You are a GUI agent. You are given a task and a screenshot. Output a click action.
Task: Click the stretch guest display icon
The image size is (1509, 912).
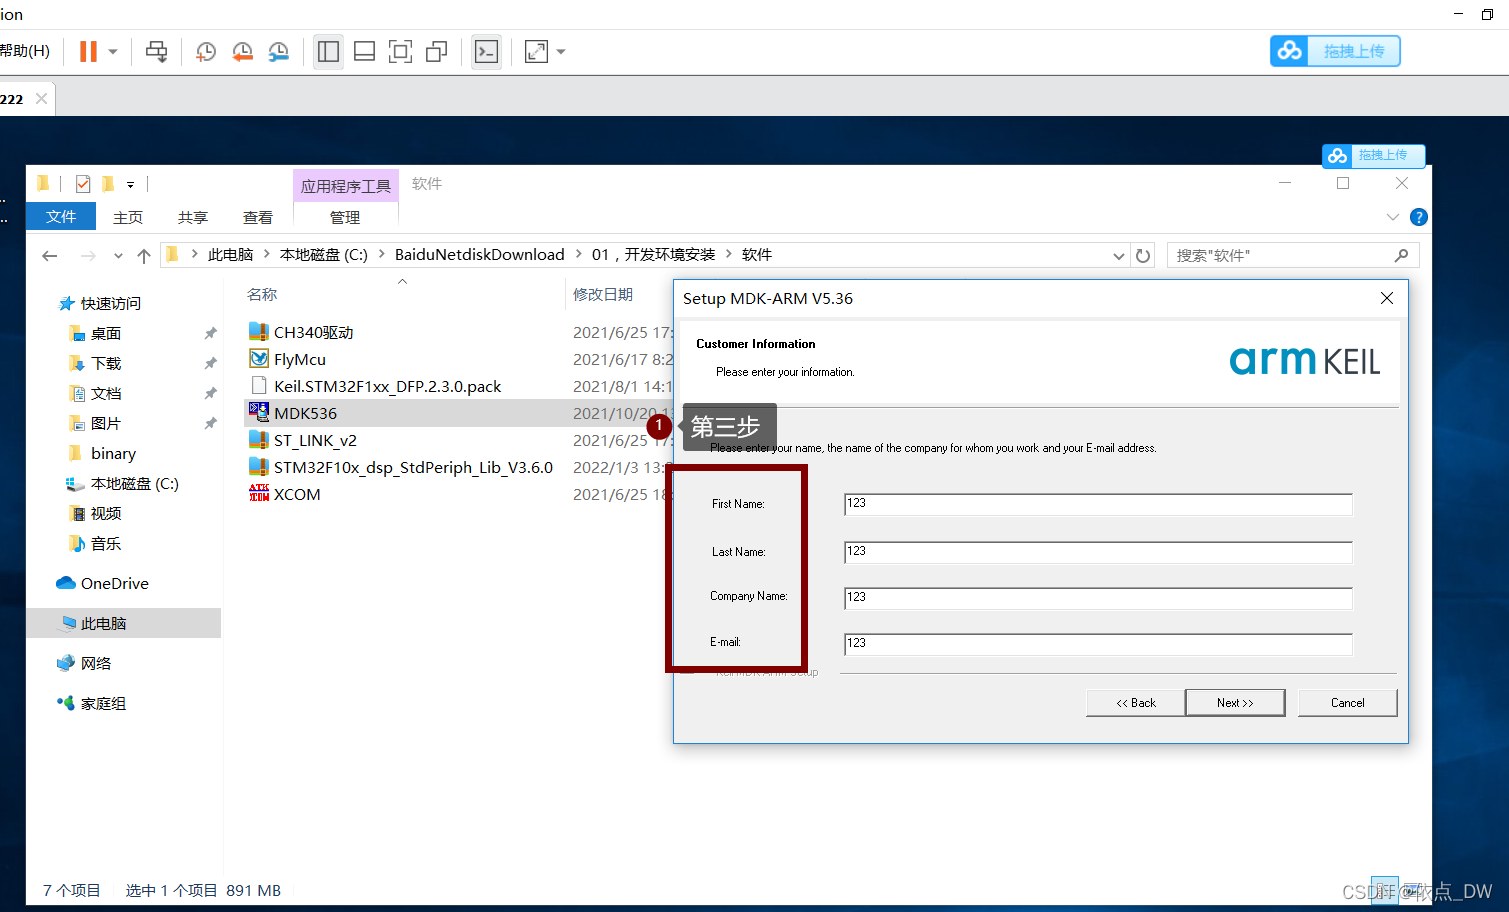[x=536, y=51]
